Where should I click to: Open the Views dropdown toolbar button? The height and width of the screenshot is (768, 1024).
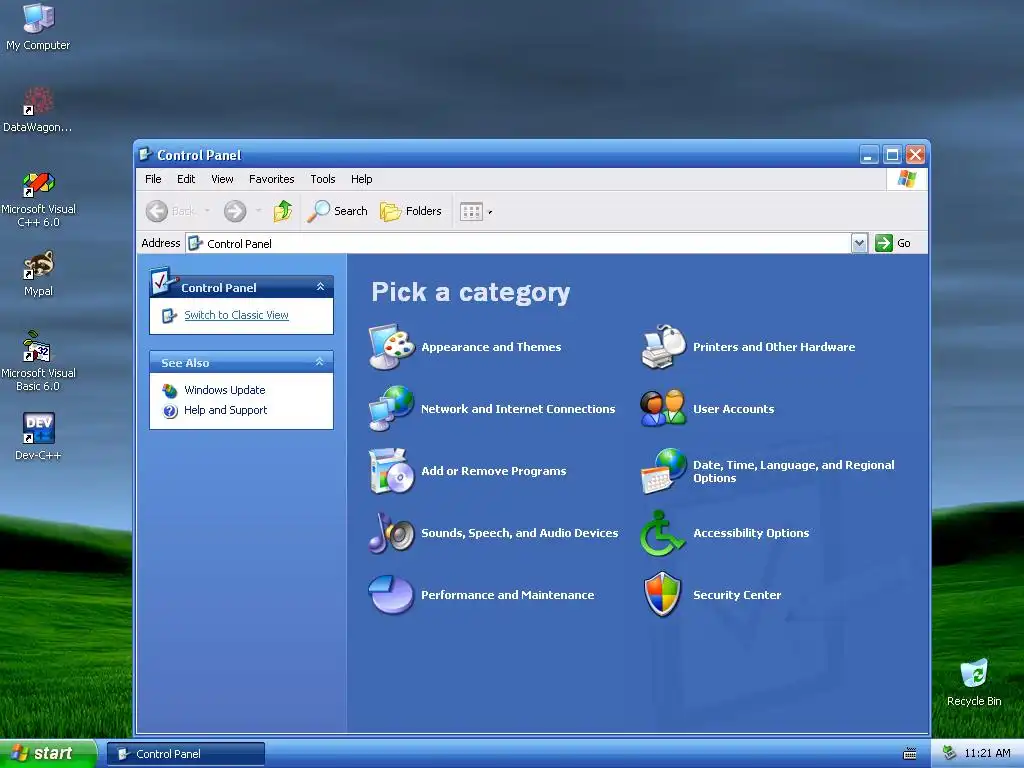pos(475,211)
